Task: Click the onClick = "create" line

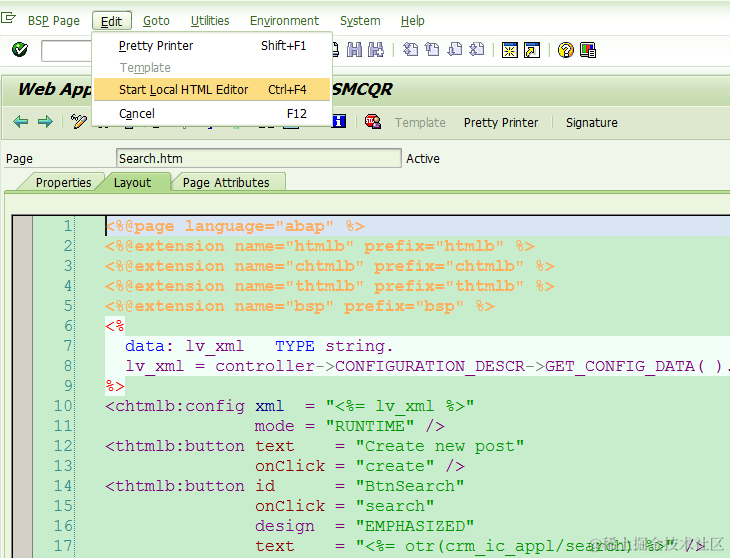Action: 359,466
